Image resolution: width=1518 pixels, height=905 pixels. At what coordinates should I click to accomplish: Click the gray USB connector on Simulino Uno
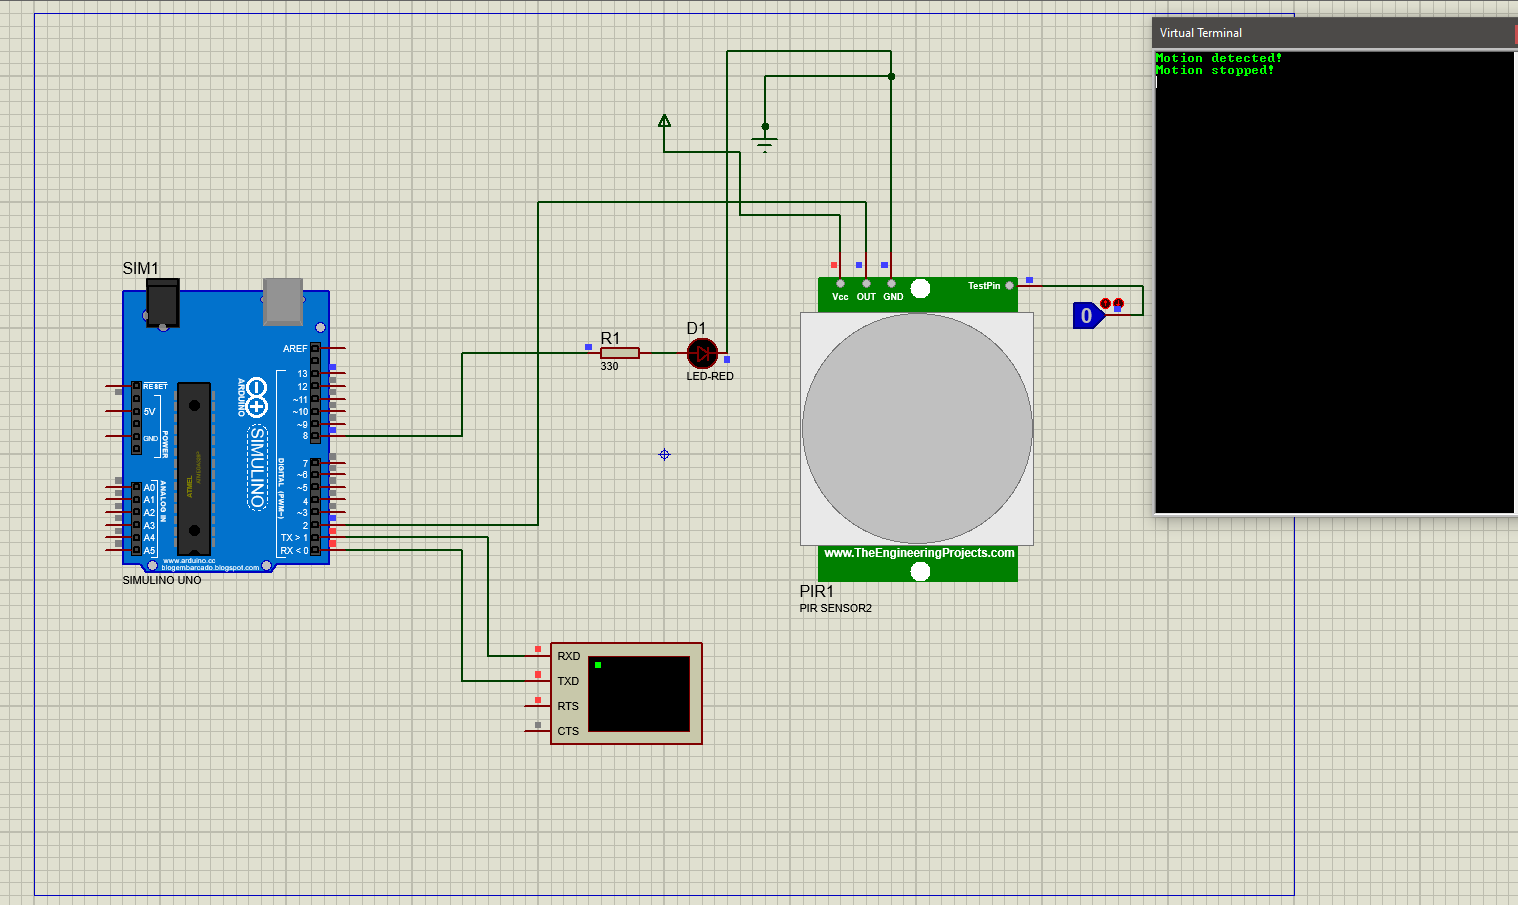pyautogui.click(x=283, y=300)
